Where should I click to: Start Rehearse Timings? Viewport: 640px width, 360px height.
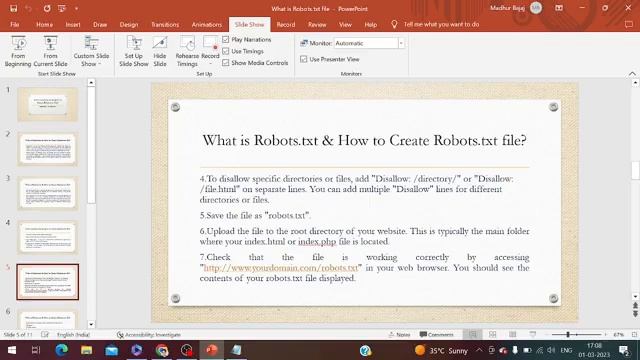[187, 51]
